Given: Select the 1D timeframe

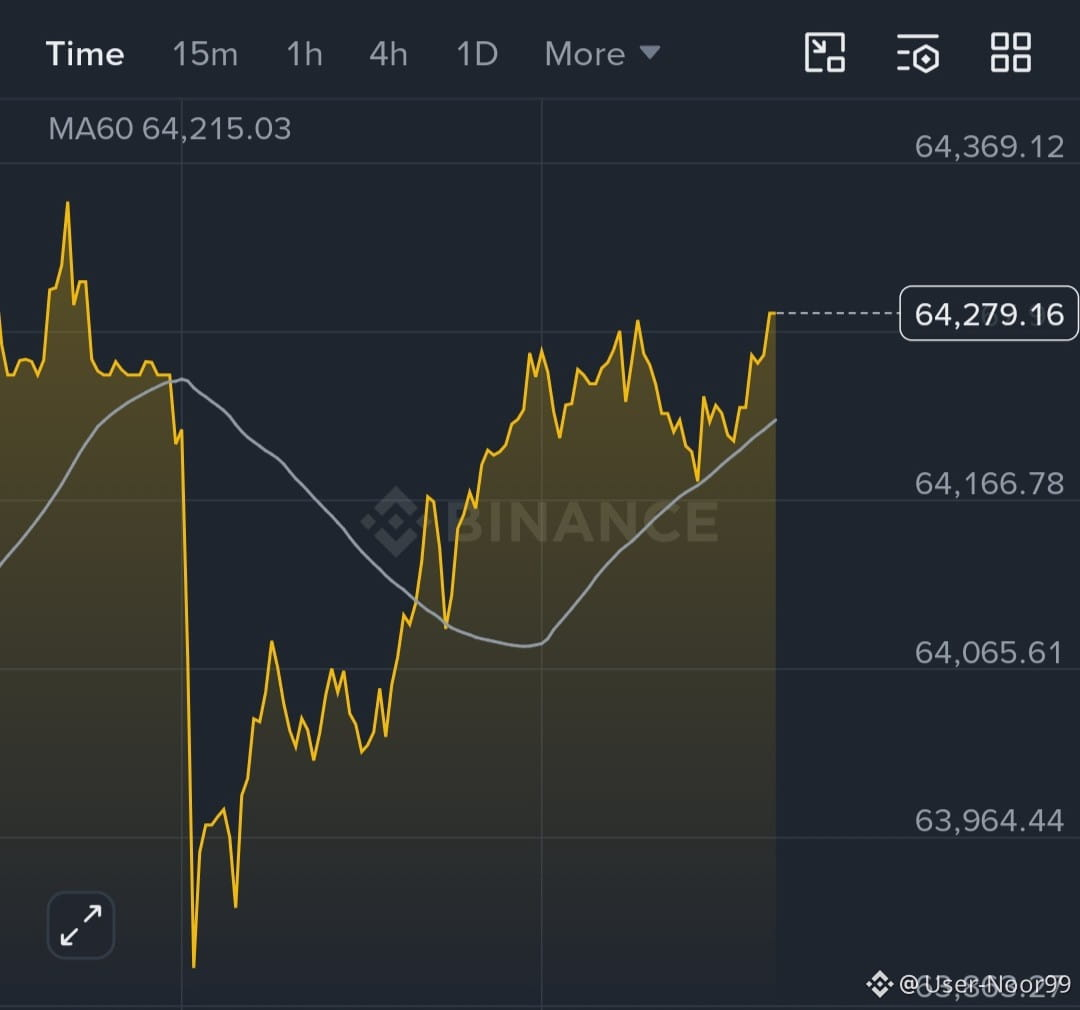Looking at the screenshot, I should (x=477, y=54).
